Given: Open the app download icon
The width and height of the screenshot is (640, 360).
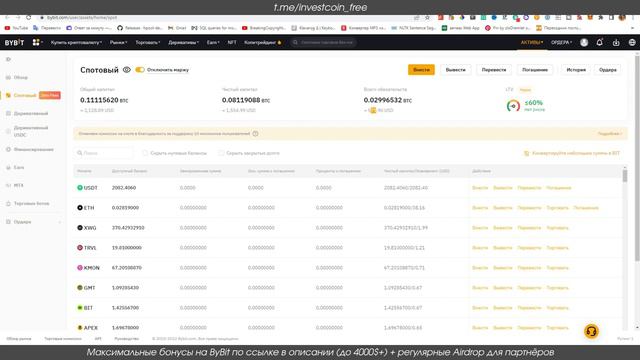Looking at the screenshot, I should [616, 42].
